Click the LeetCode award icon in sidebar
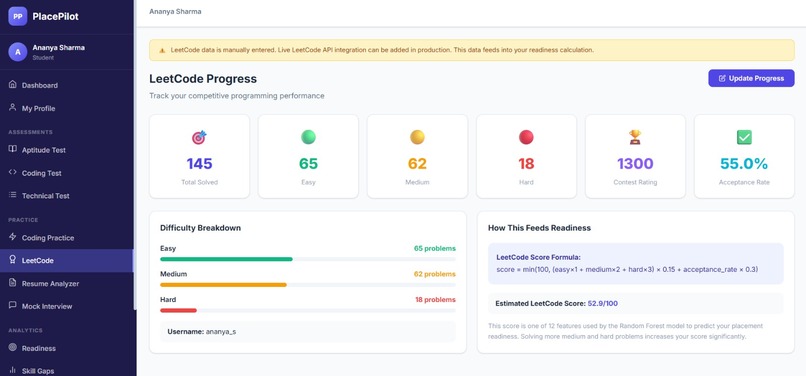The image size is (806, 376). [x=13, y=260]
